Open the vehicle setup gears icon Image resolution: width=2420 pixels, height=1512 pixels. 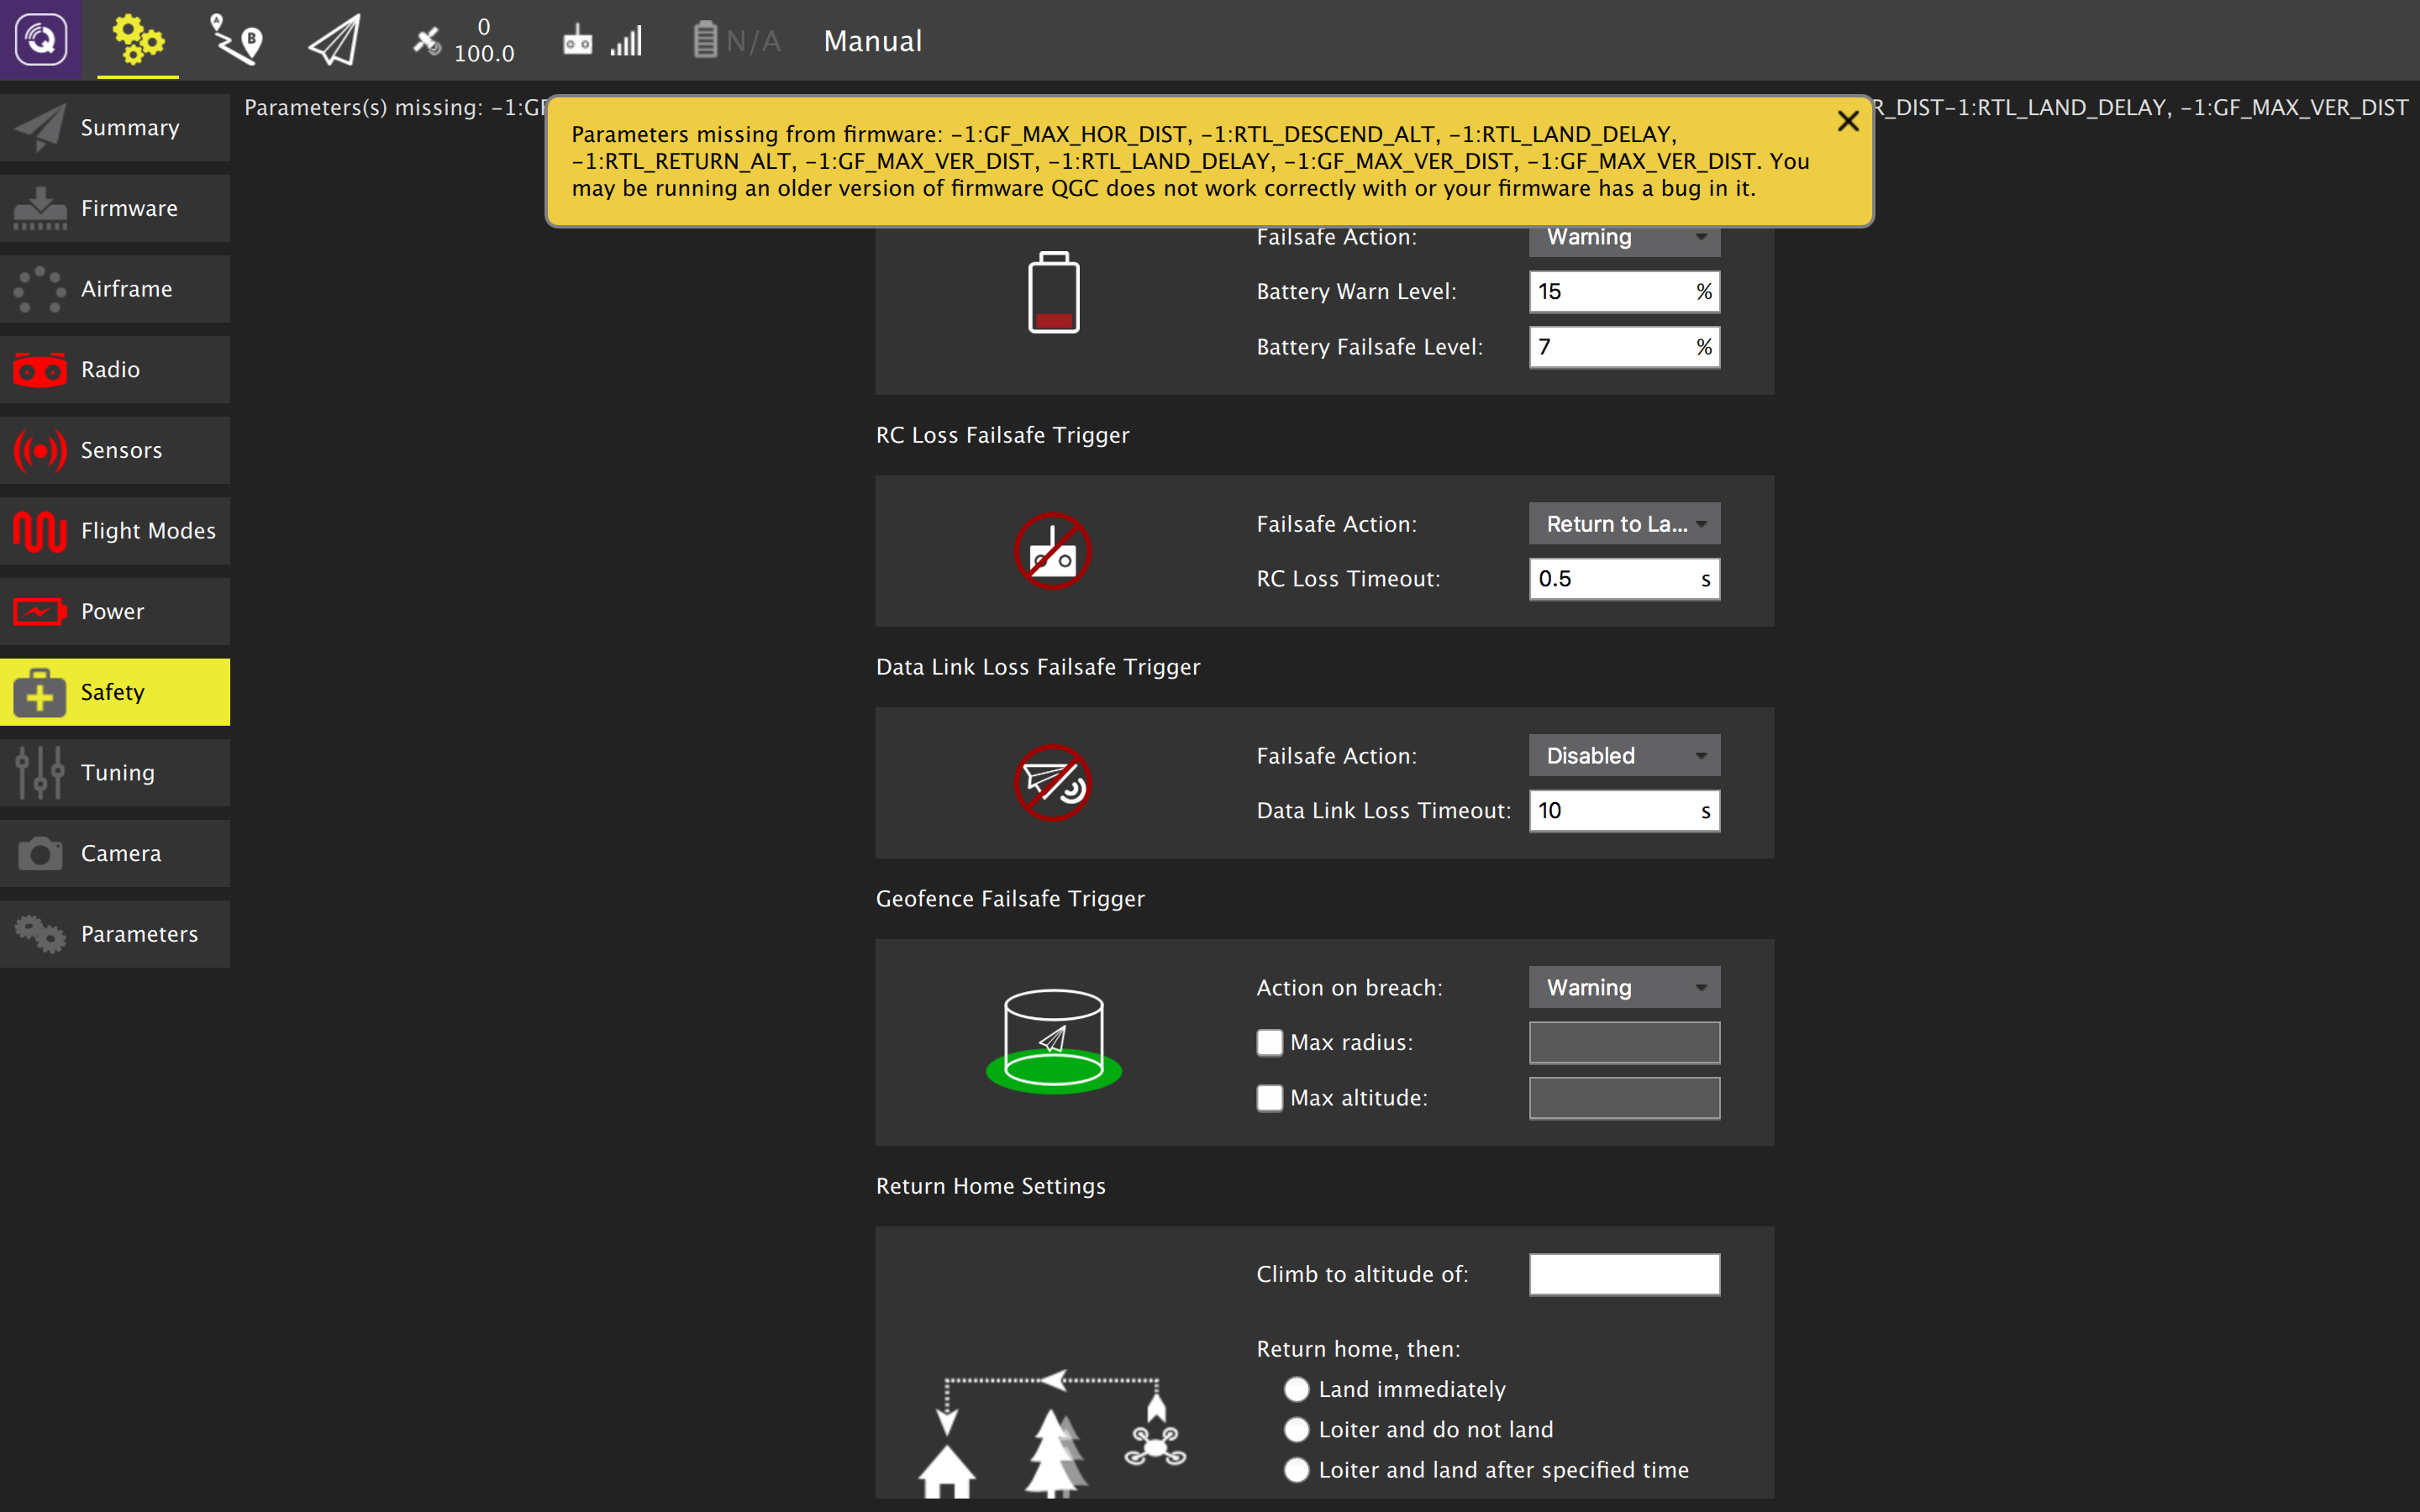[137, 40]
